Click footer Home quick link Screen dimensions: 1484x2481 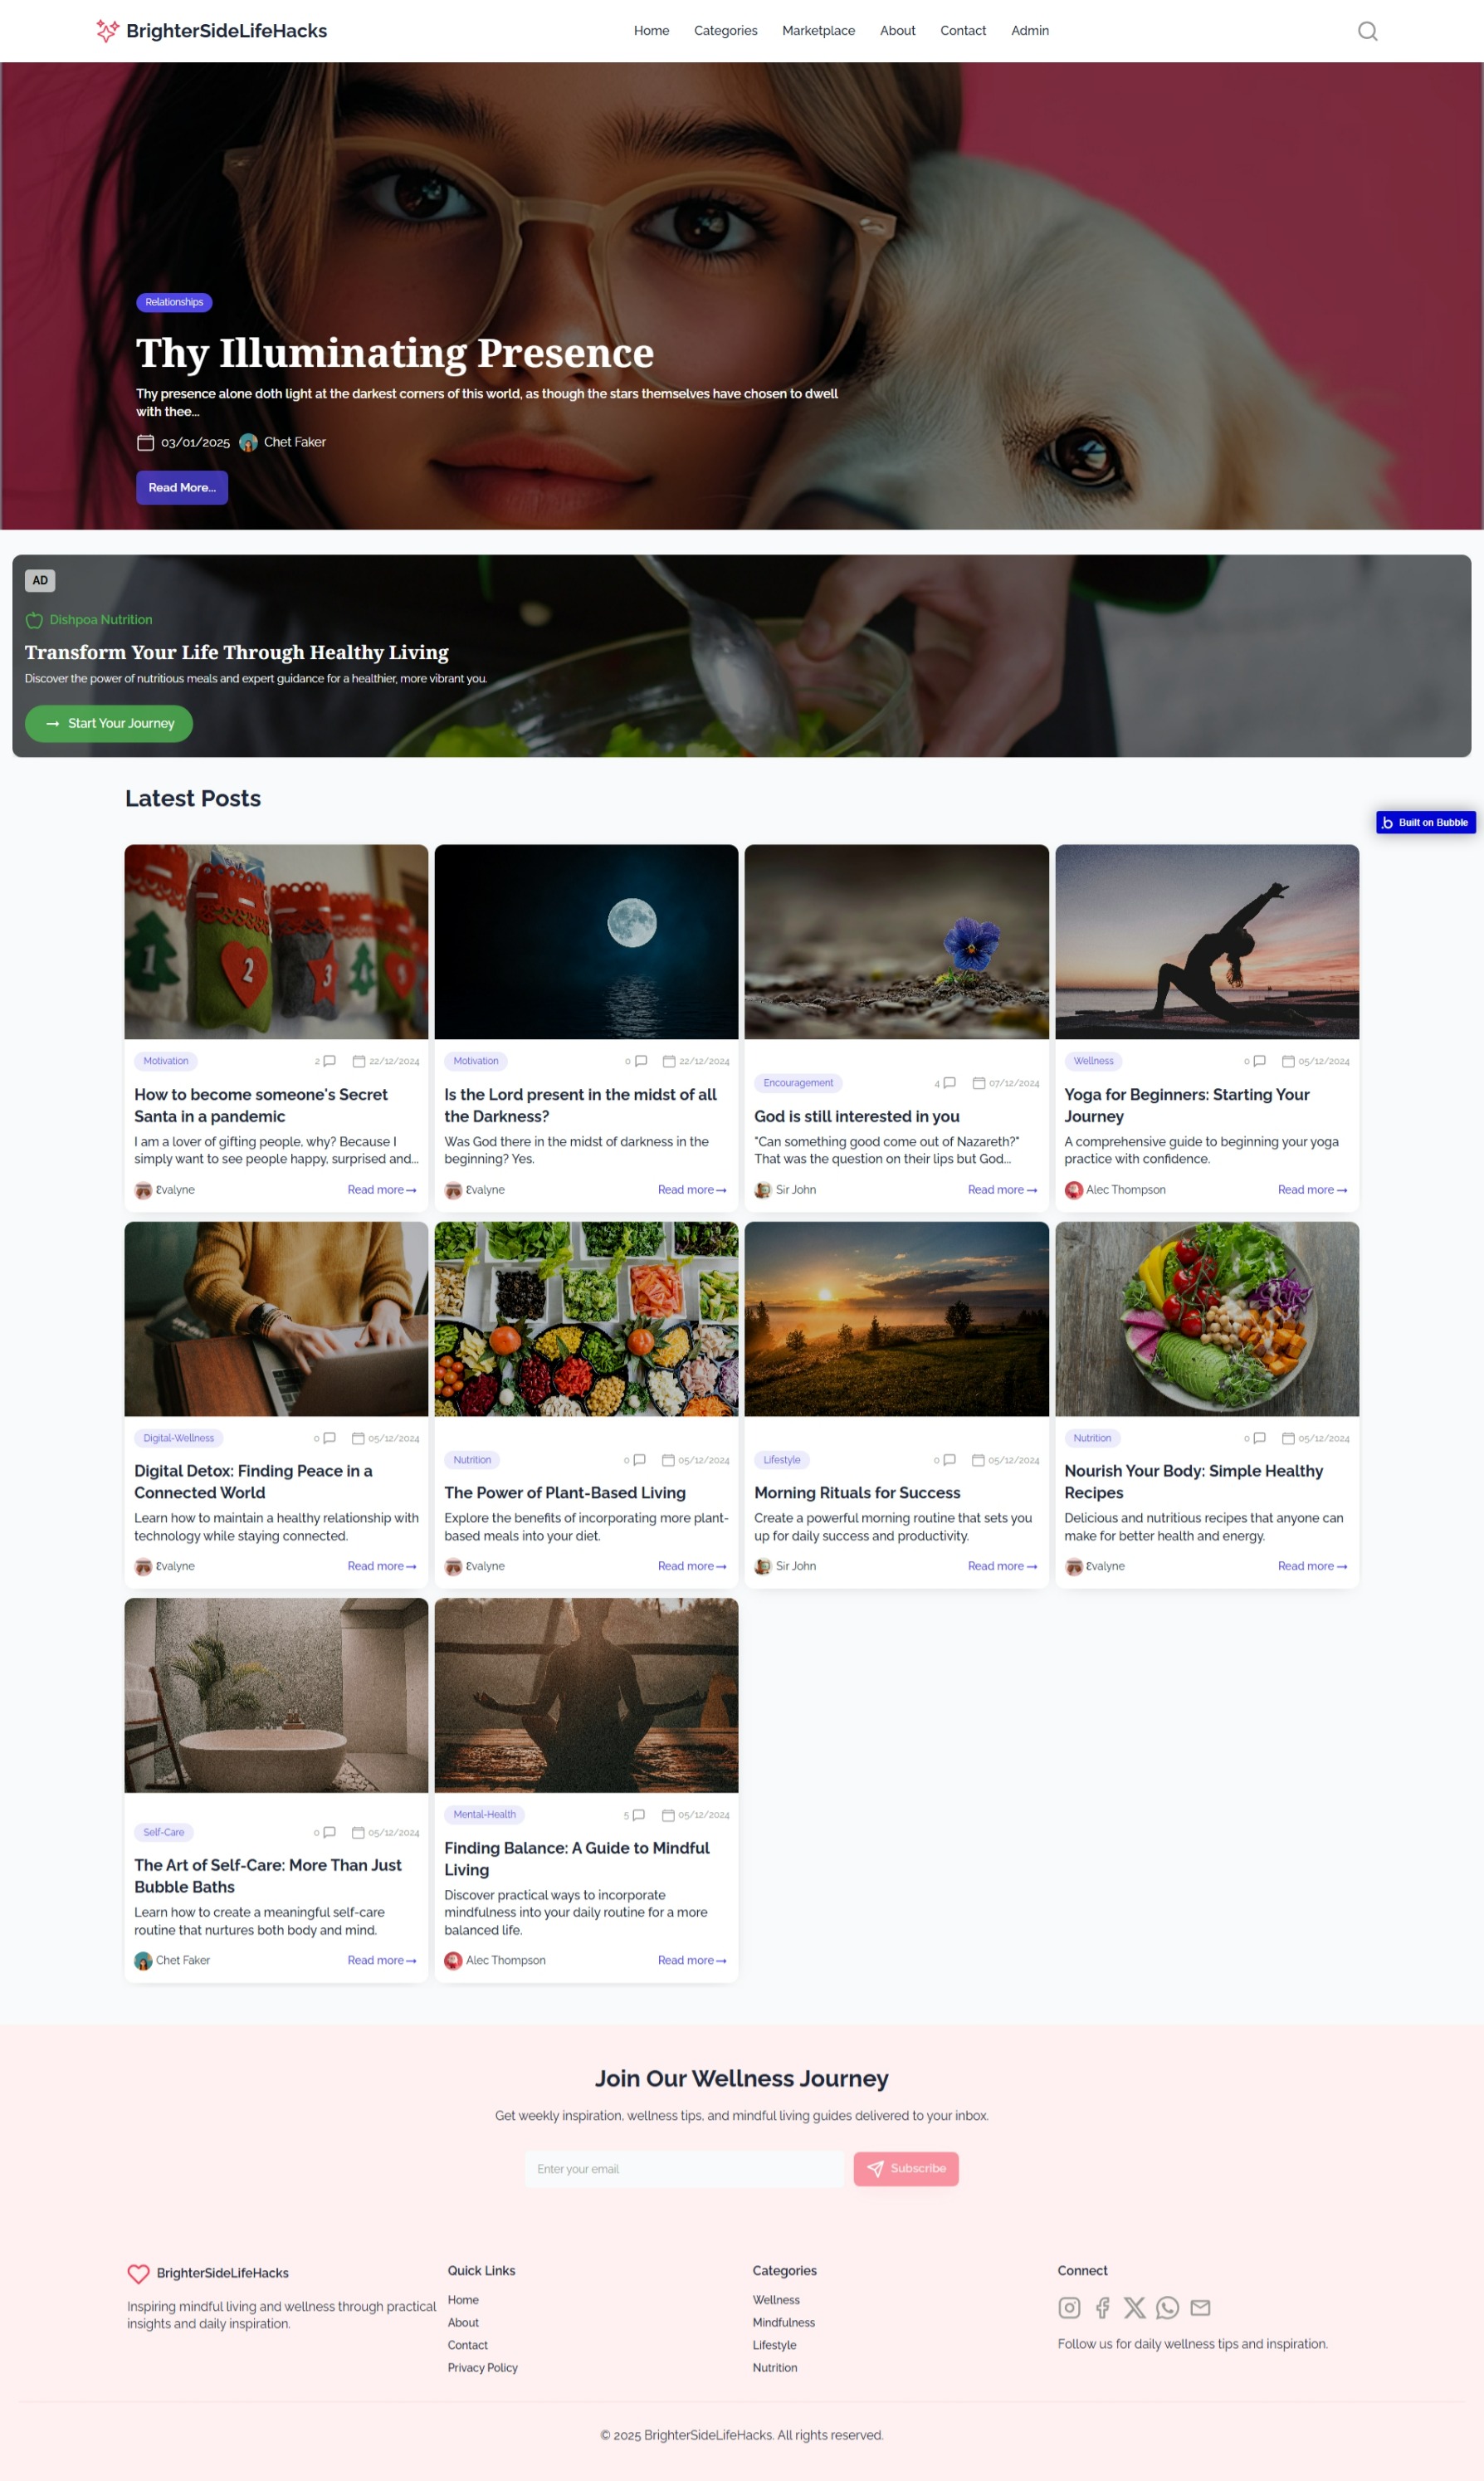(463, 2300)
